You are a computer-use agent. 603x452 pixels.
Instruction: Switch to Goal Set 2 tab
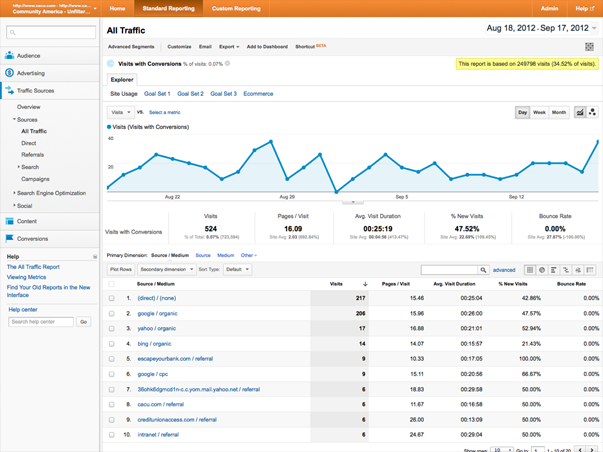coord(190,93)
